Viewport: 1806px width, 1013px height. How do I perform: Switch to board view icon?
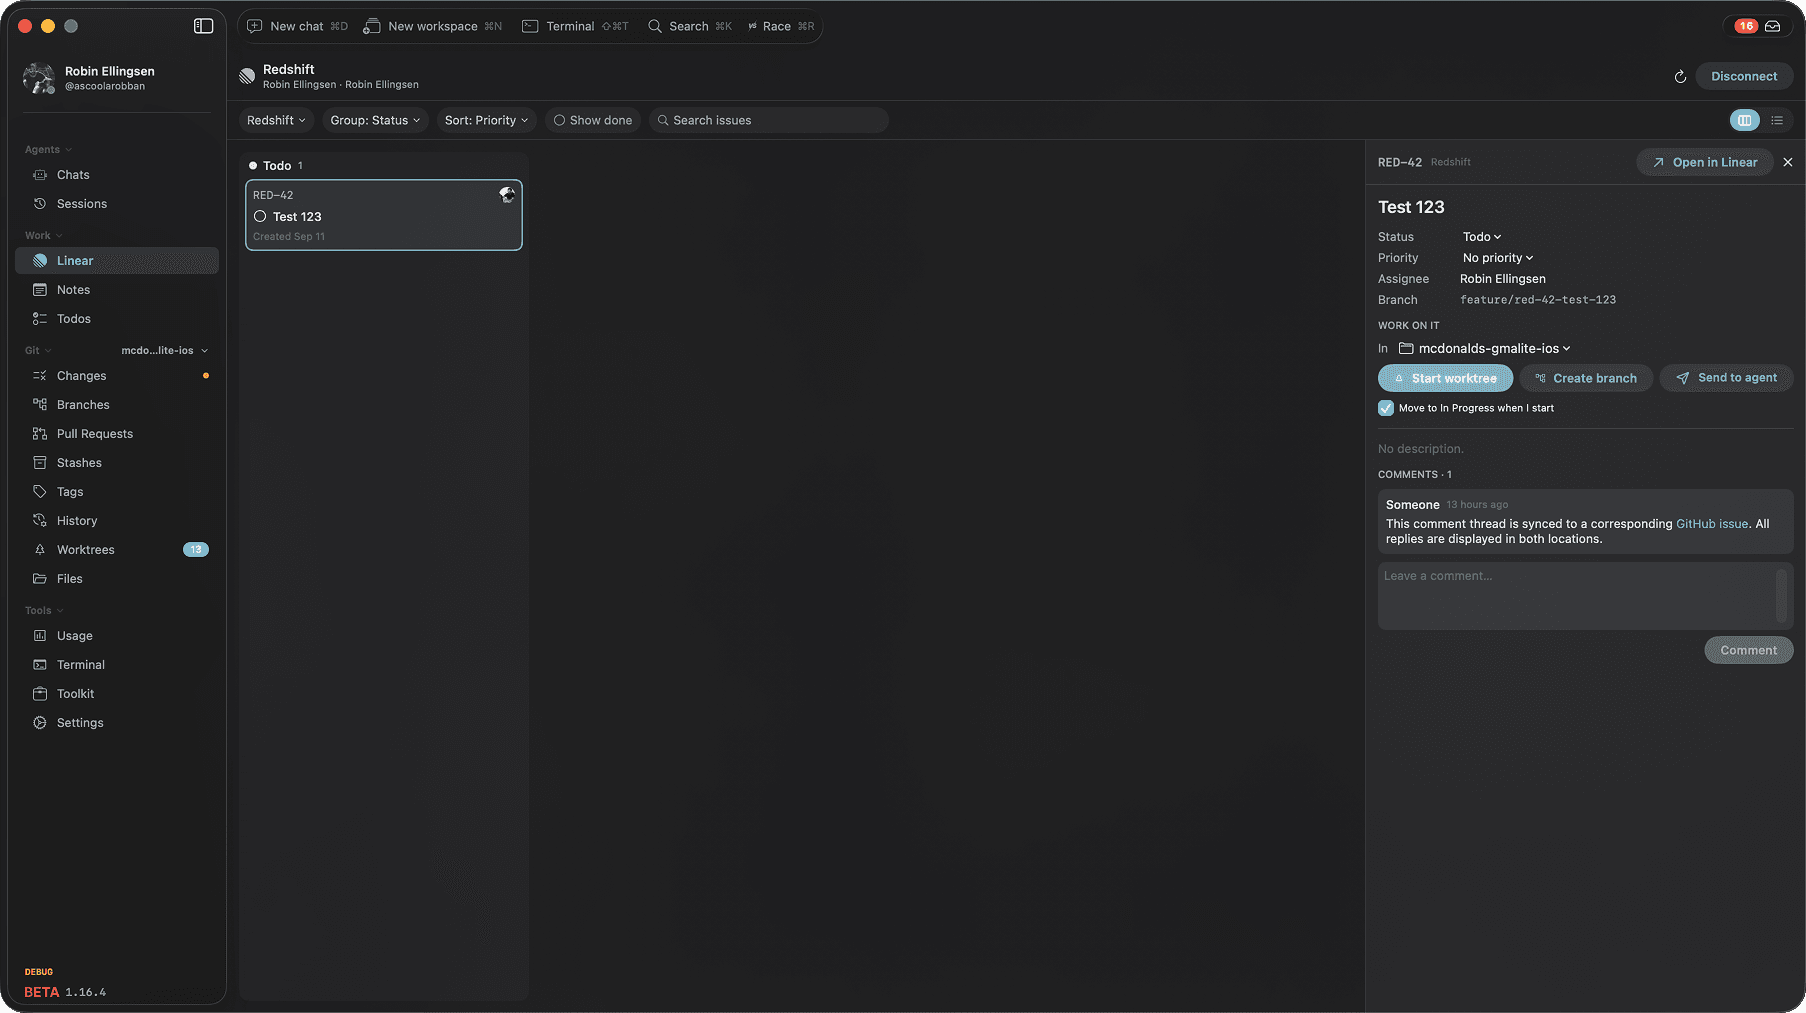(x=1744, y=120)
